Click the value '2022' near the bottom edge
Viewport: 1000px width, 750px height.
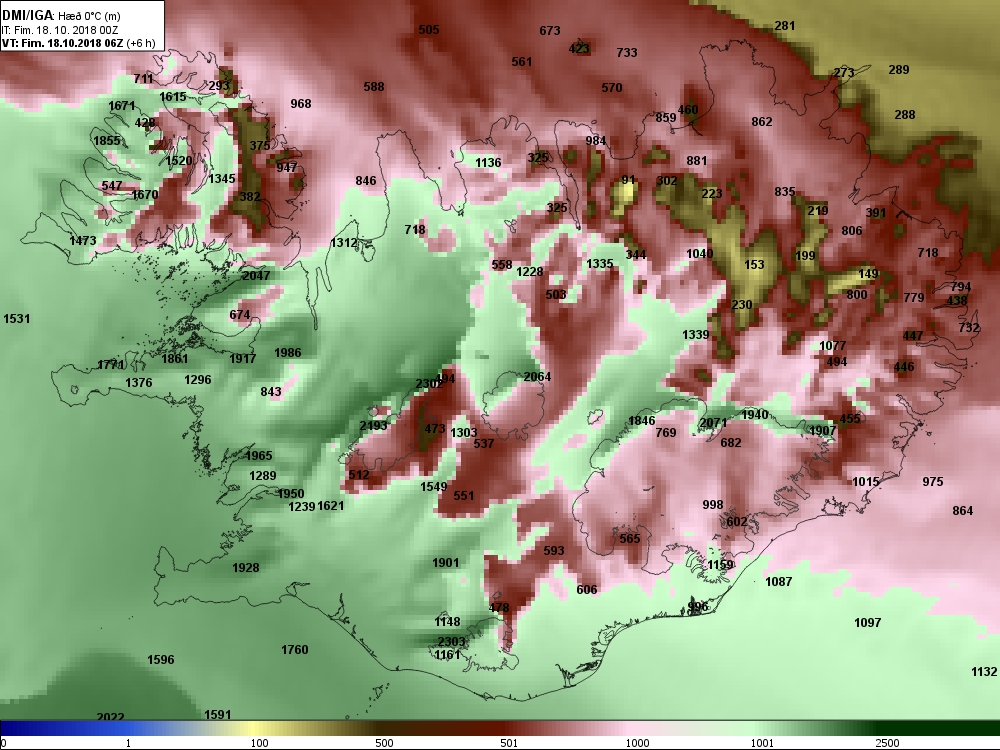[110, 717]
